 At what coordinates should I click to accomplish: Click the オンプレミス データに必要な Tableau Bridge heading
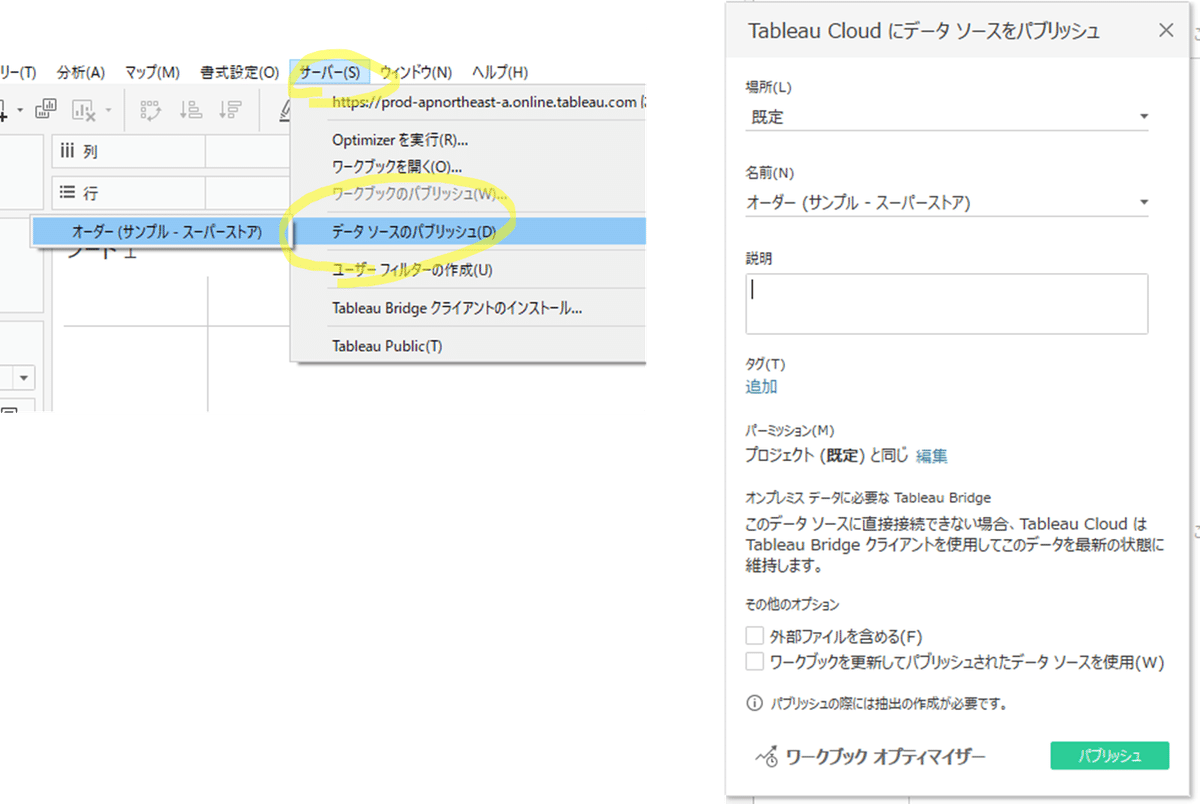(x=868, y=497)
